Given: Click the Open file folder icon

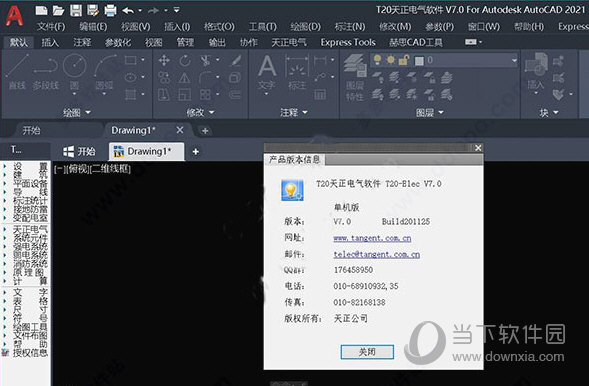Looking at the screenshot, I should (x=58, y=10).
